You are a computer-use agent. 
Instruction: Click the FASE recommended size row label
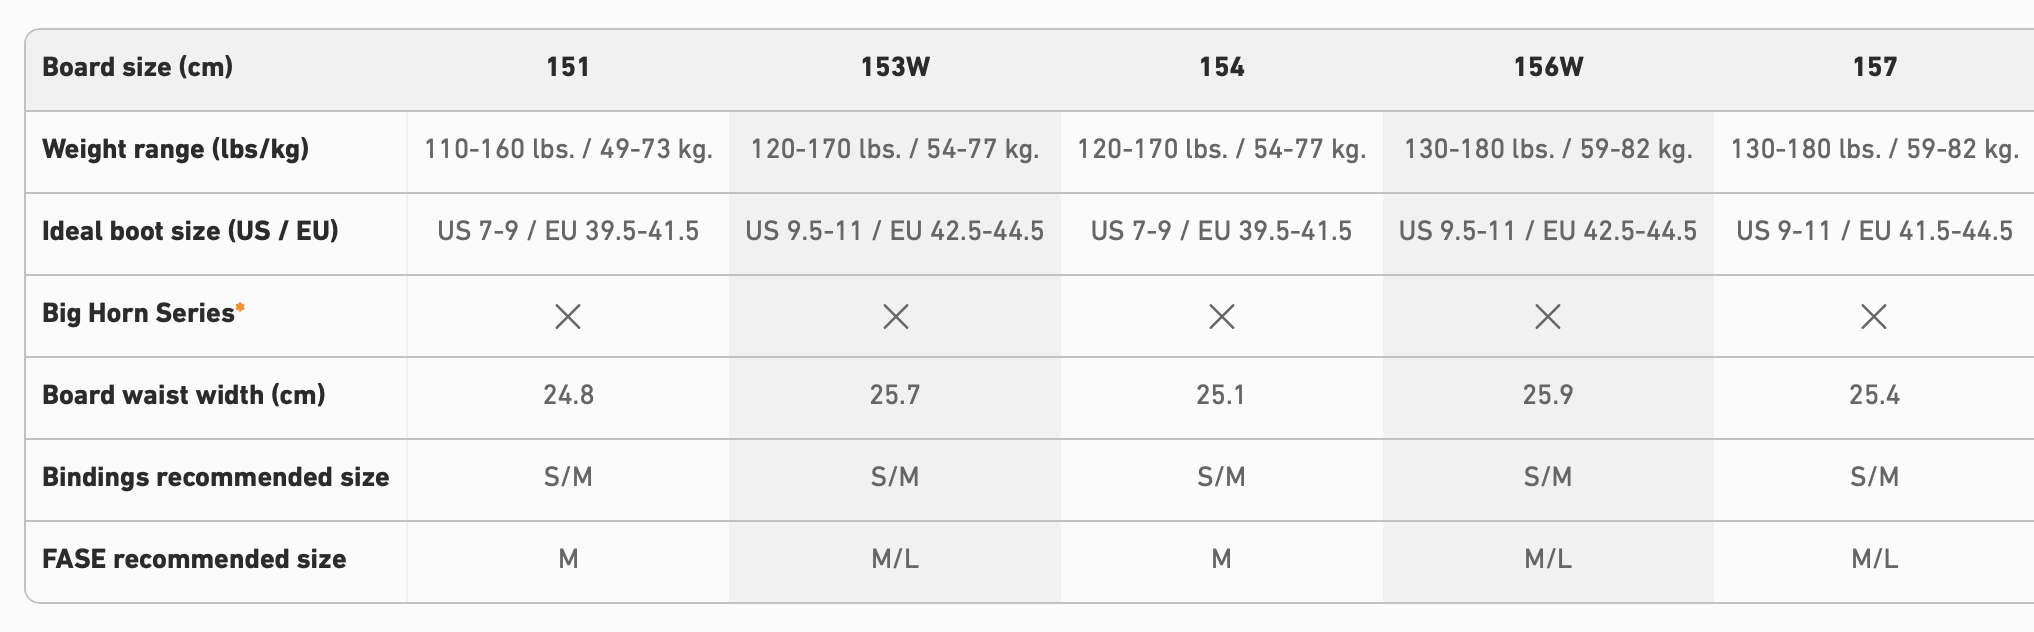tap(194, 559)
